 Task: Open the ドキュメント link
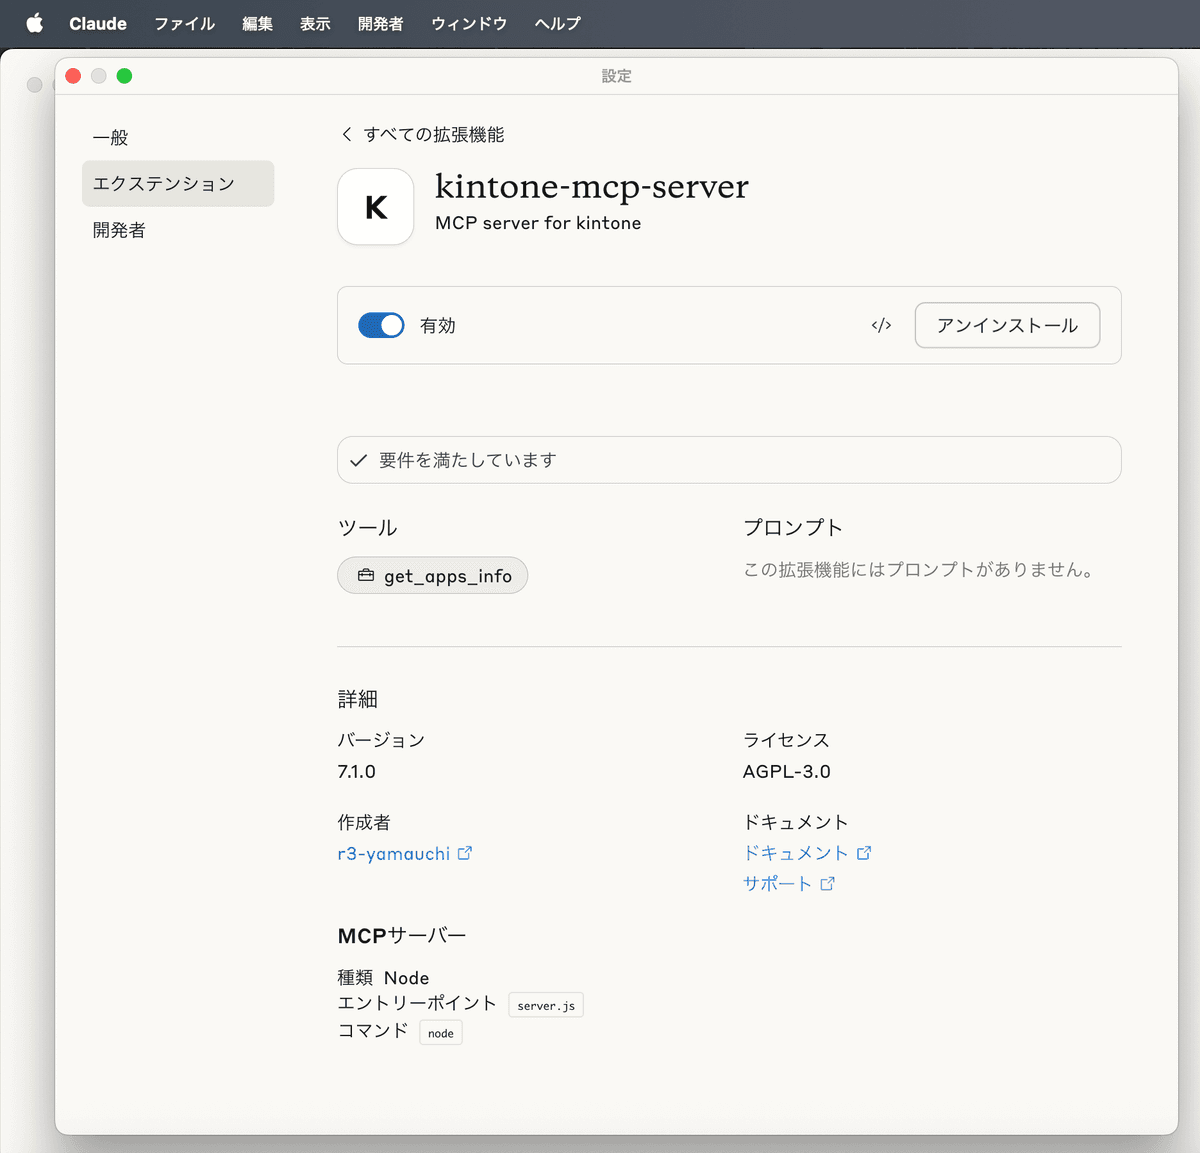click(x=796, y=852)
